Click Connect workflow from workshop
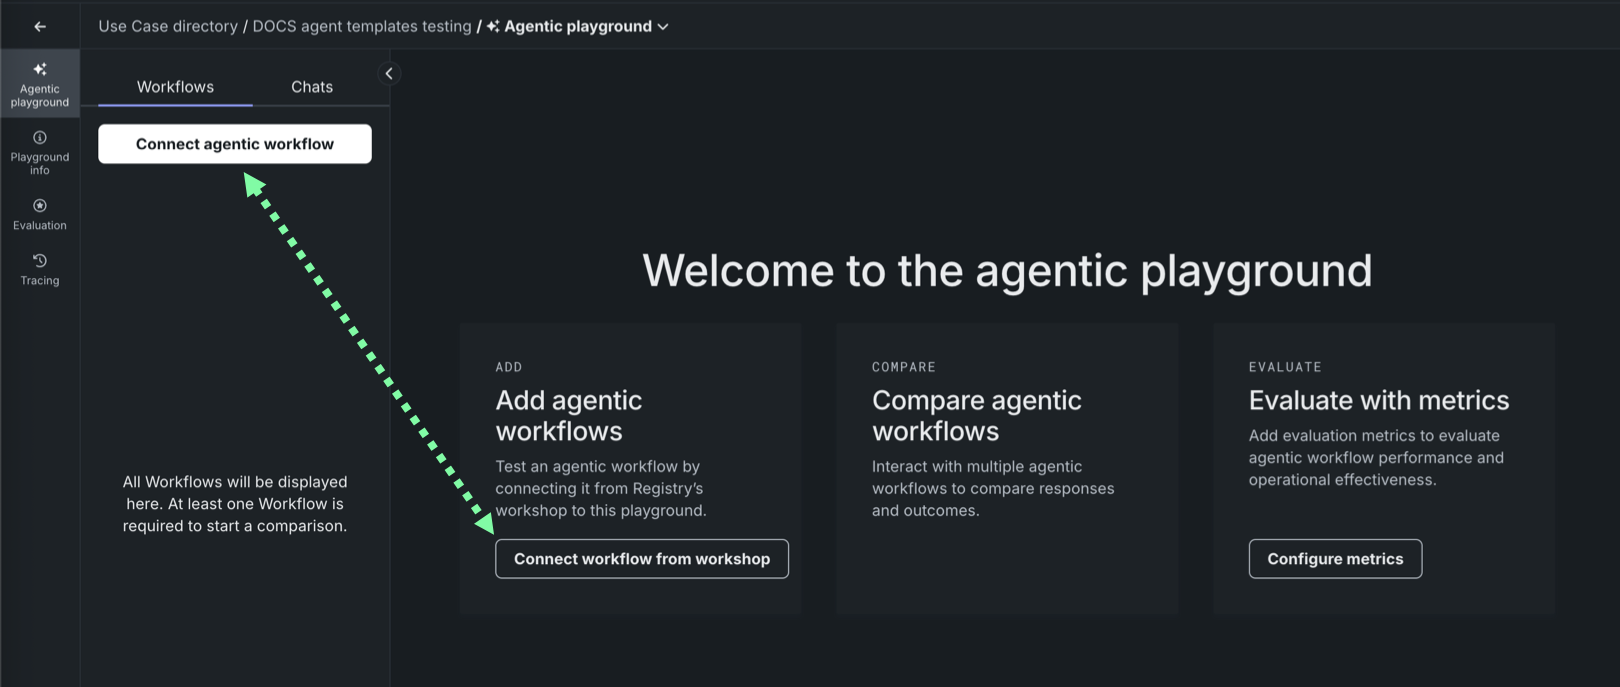The image size is (1620, 687). [x=642, y=559]
